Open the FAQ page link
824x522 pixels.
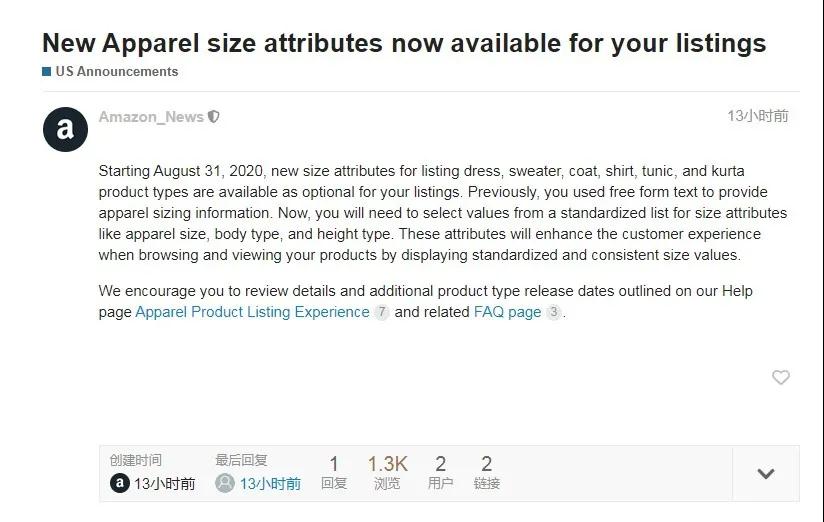click(x=507, y=312)
